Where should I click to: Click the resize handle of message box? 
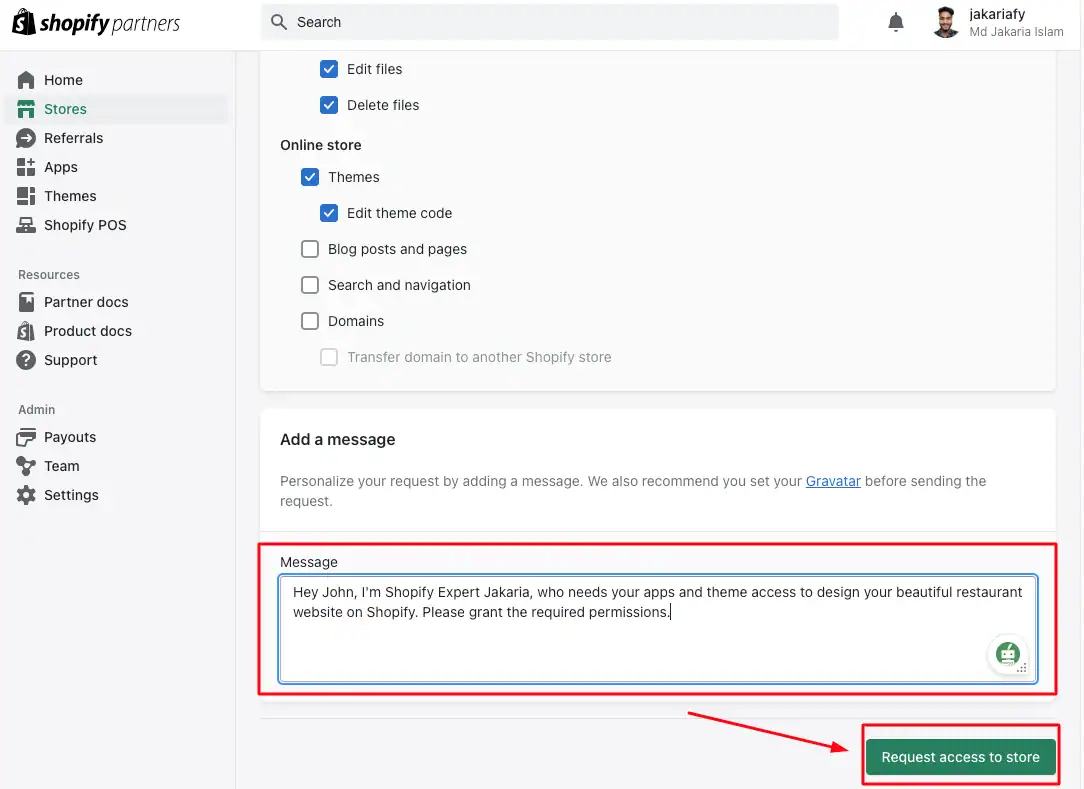pos(1022,668)
